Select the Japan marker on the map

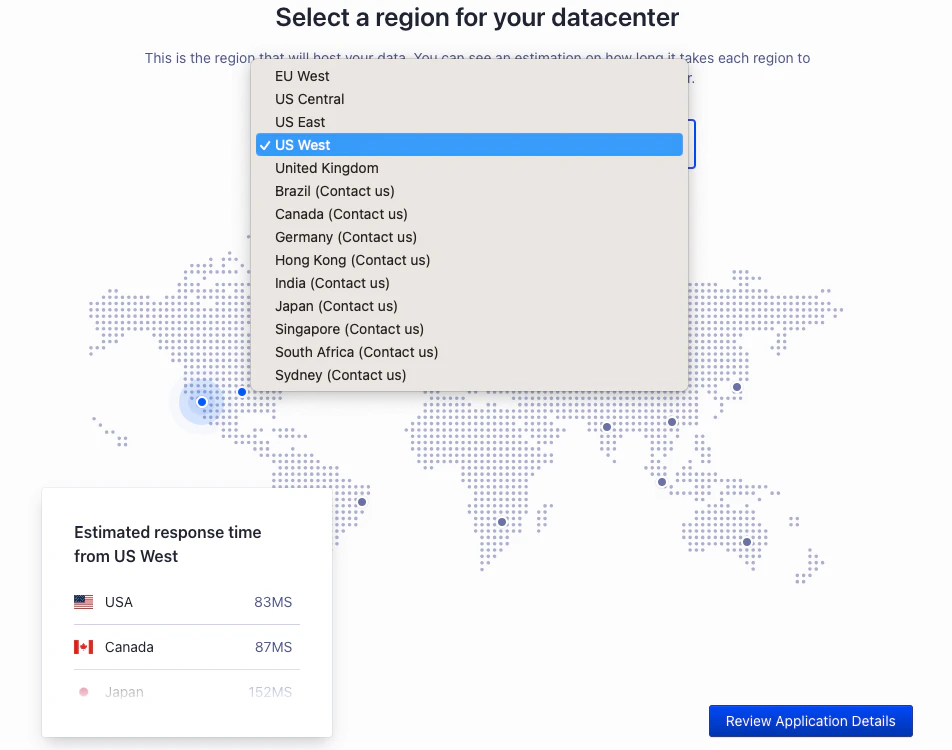pyautogui.click(x=737, y=387)
